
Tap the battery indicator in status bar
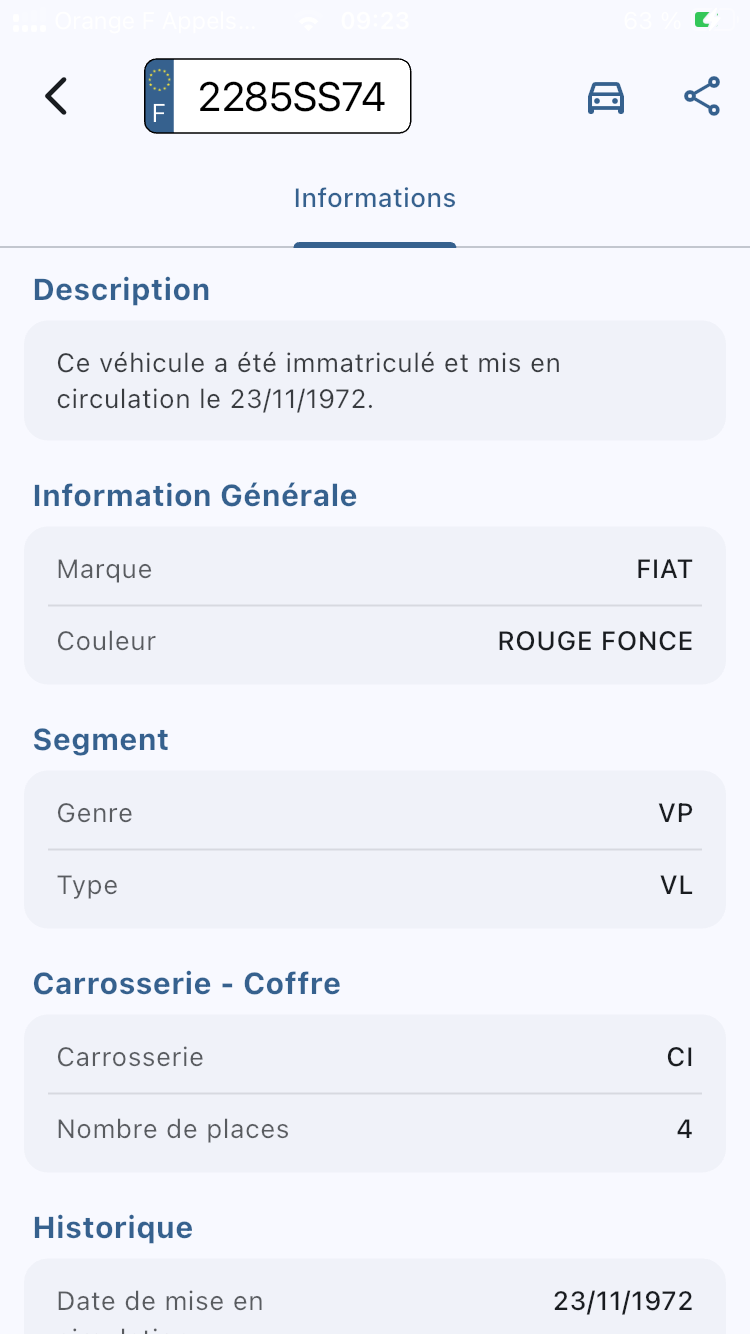[713, 20]
